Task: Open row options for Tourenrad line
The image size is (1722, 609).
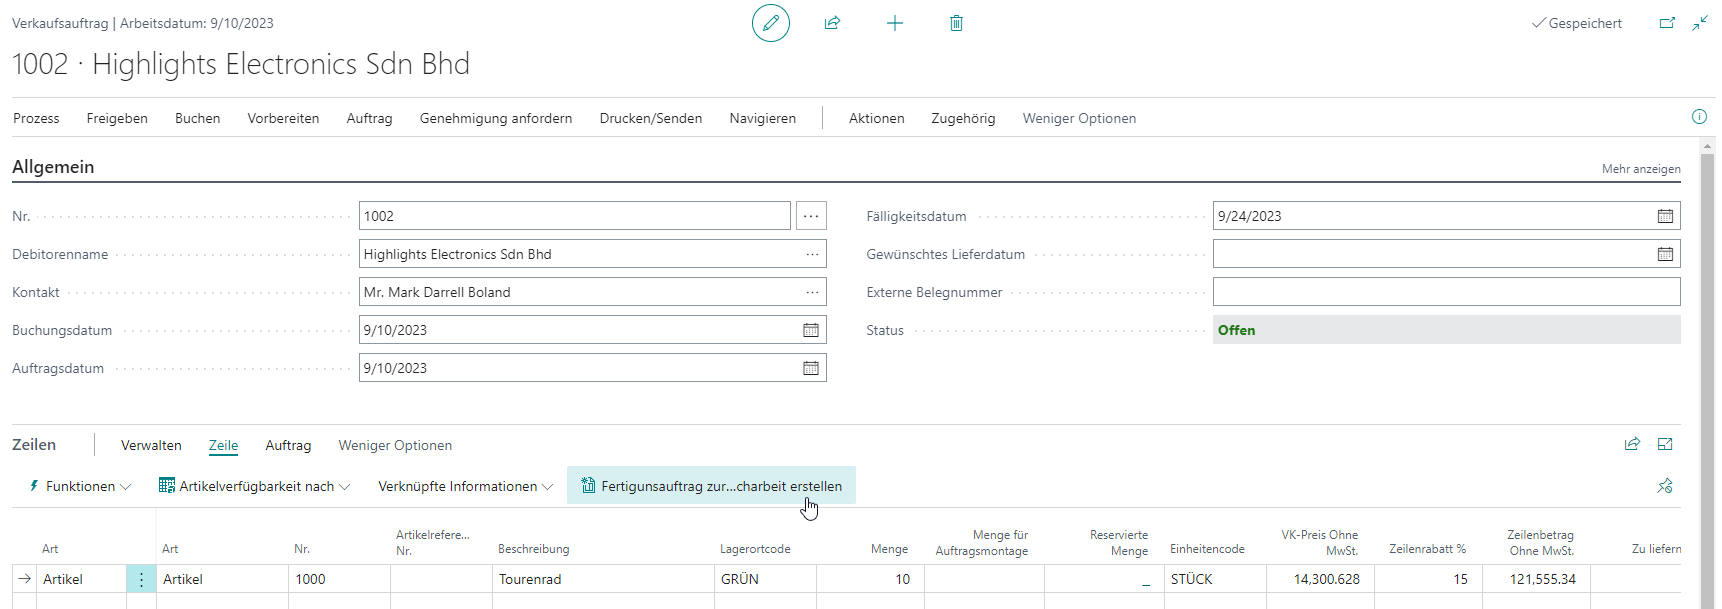Action: (x=141, y=579)
